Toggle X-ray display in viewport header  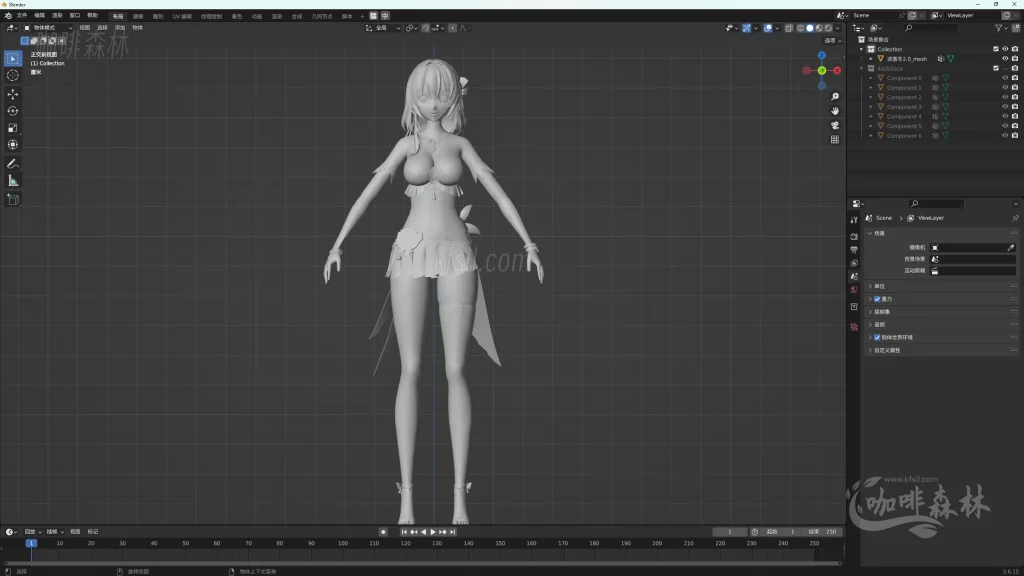(789, 28)
